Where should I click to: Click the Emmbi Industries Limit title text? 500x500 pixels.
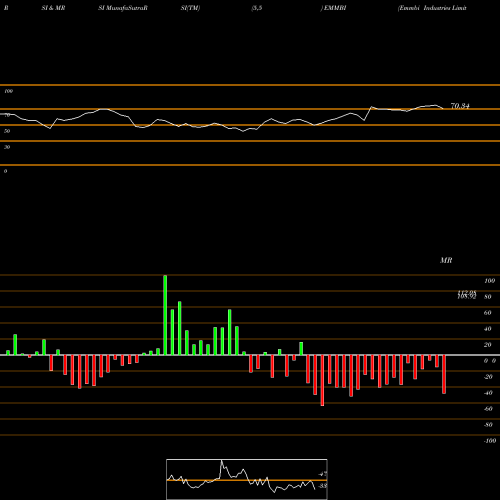pos(432,8)
